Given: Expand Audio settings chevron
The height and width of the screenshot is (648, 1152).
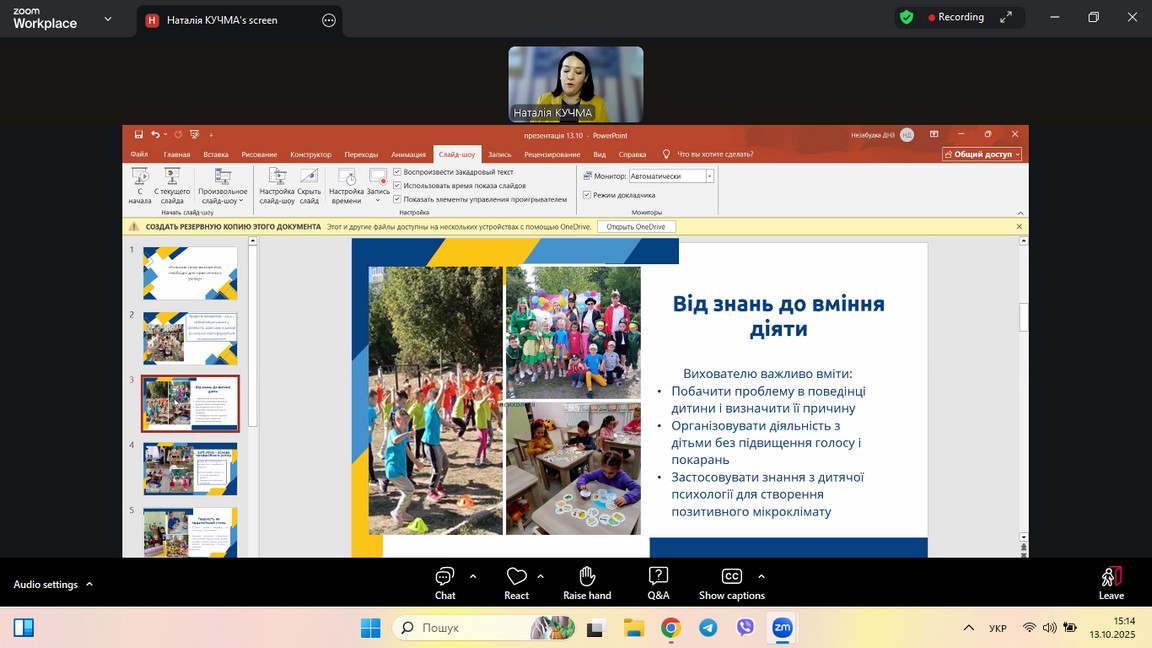Looking at the screenshot, I should [x=89, y=584].
